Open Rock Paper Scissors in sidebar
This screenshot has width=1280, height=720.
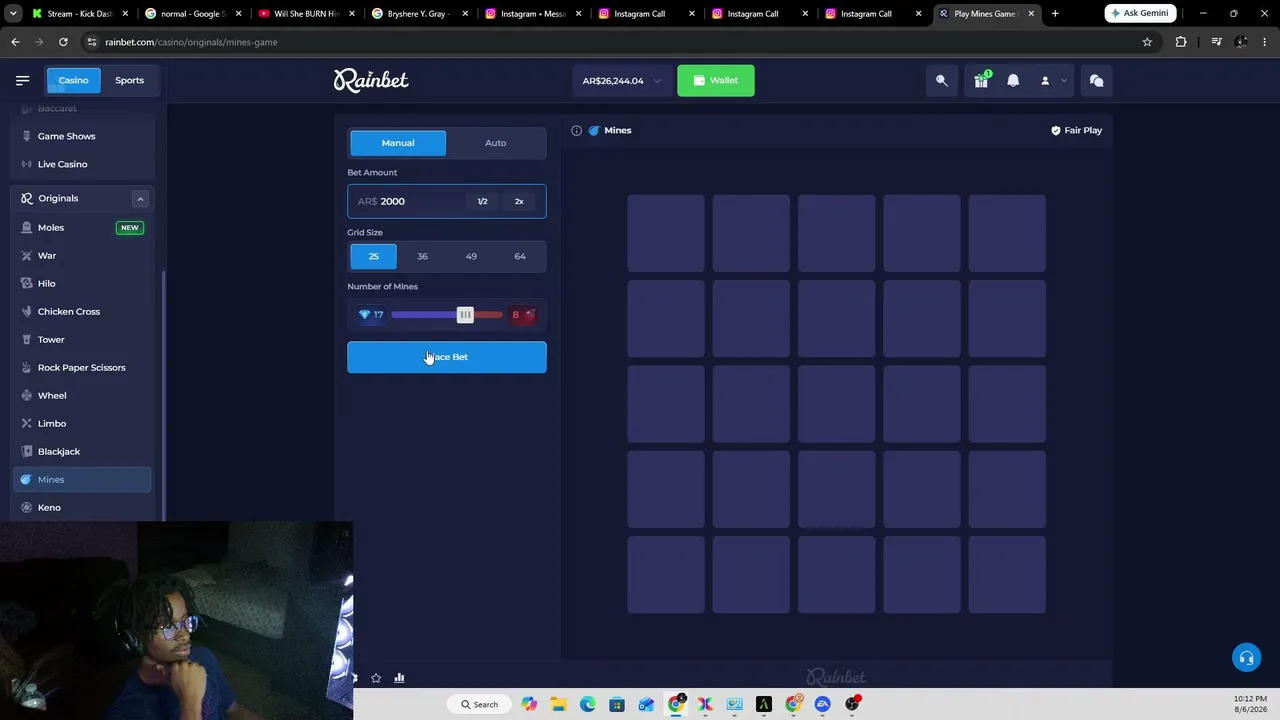coord(83,368)
